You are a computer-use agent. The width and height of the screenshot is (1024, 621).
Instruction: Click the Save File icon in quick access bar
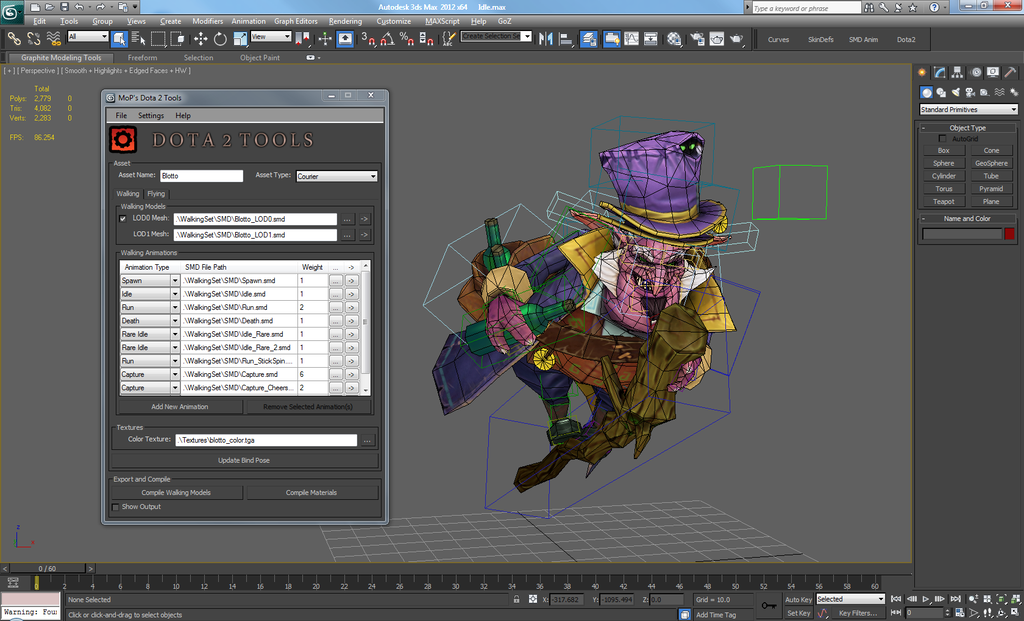tap(64, 7)
